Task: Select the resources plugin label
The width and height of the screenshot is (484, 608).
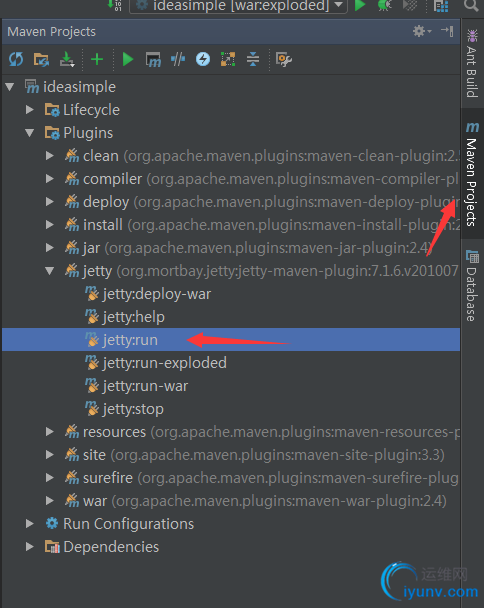Action: click(x=114, y=432)
